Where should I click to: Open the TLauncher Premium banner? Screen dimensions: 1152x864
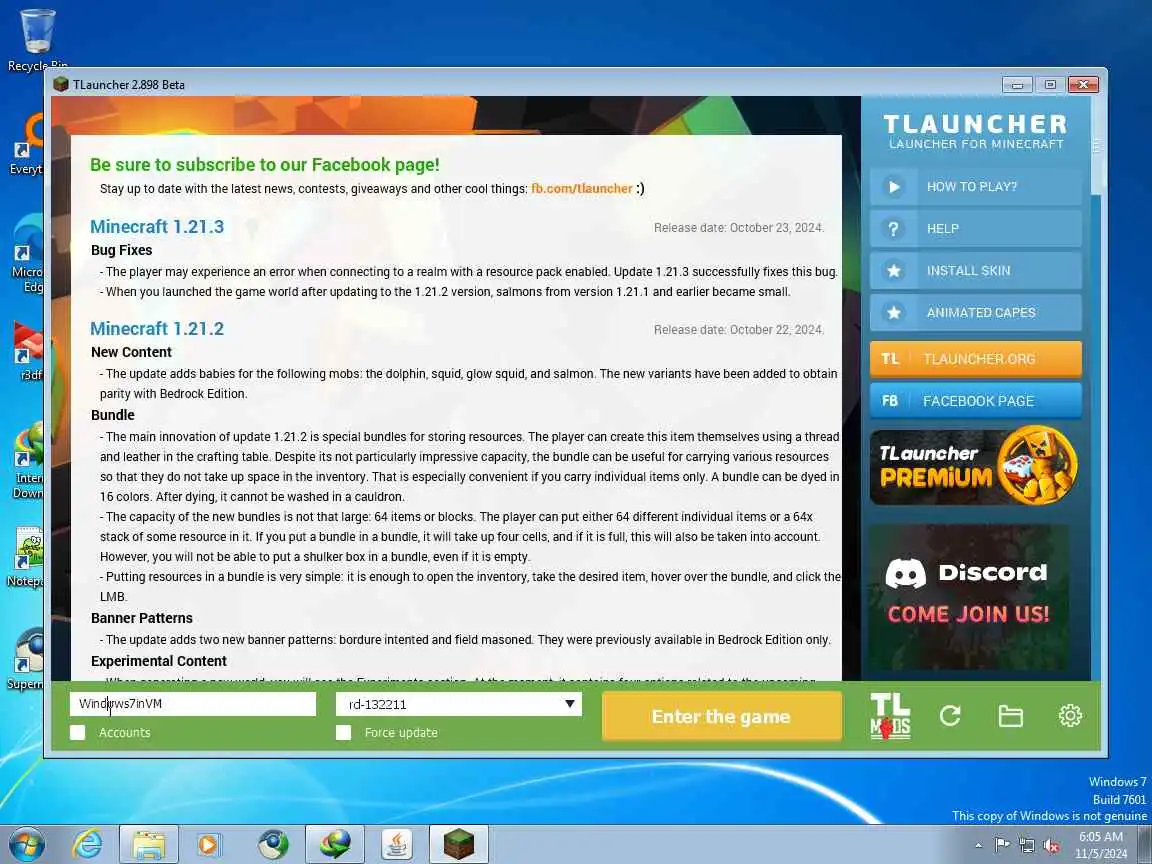point(974,466)
